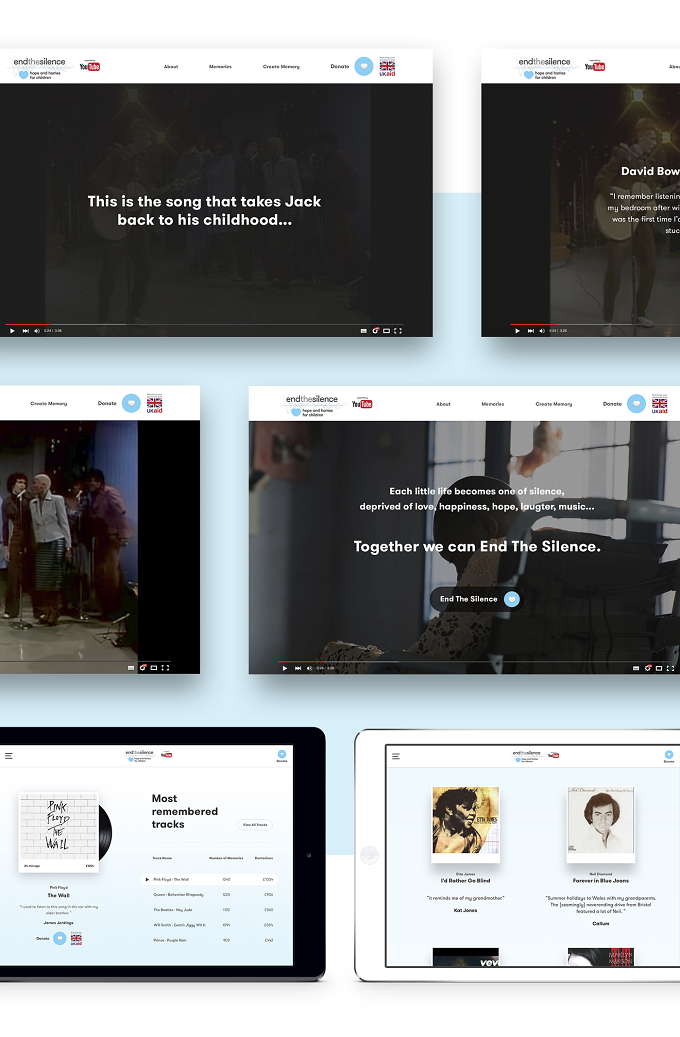Open hamburger menu on the black tablet
This screenshot has height=1037, width=680.
point(9,755)
